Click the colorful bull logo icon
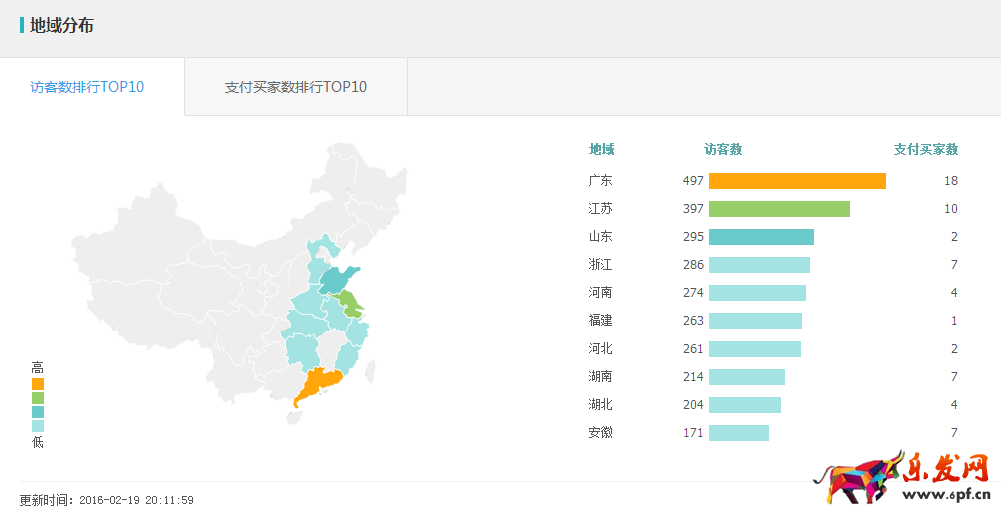This screenshot has width=1001, height=515. click(856, 480)
